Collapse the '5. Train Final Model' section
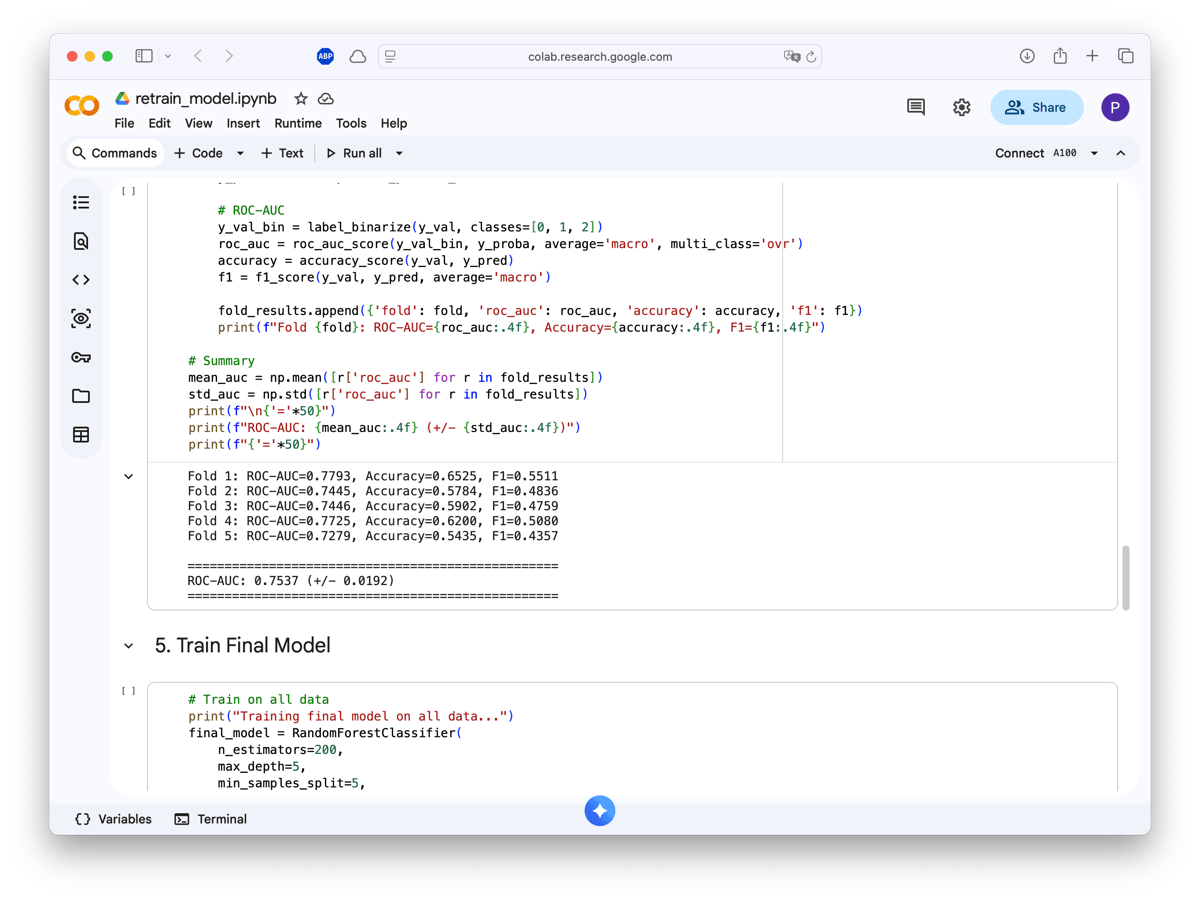This screenshot has width=1200, height=900. 128,646
